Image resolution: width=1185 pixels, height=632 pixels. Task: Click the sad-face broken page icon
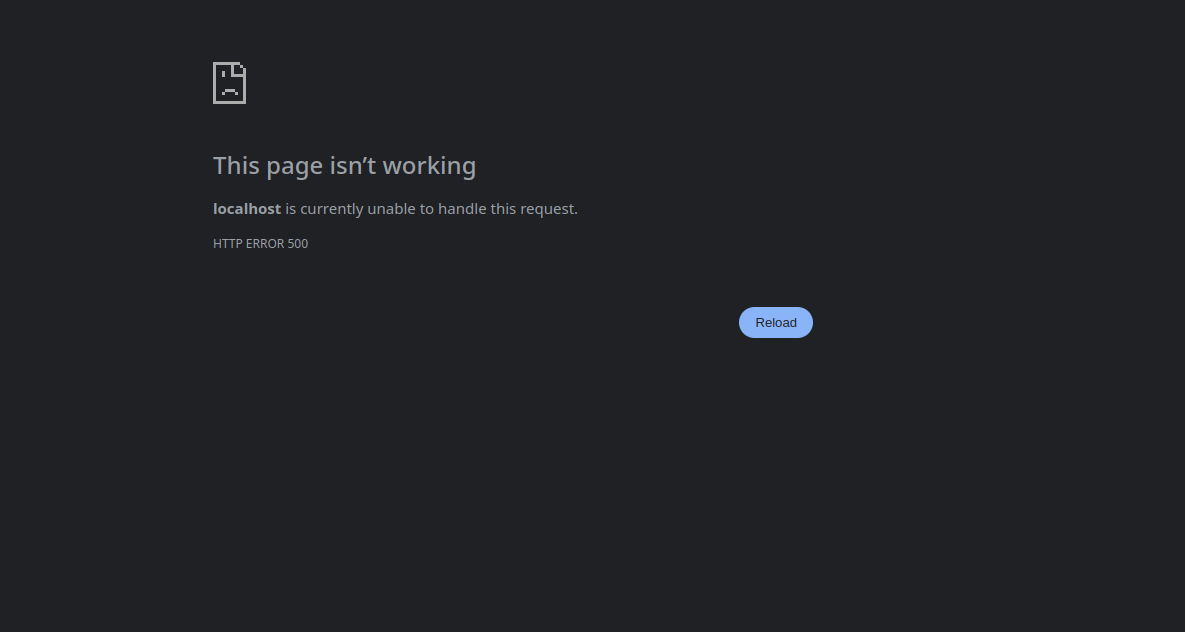(230, 83)
